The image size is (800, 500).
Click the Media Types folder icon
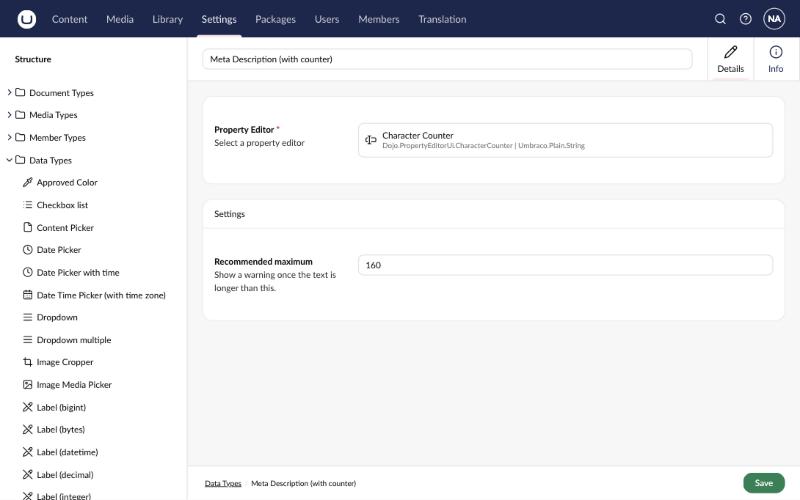[x=20, y=115]
